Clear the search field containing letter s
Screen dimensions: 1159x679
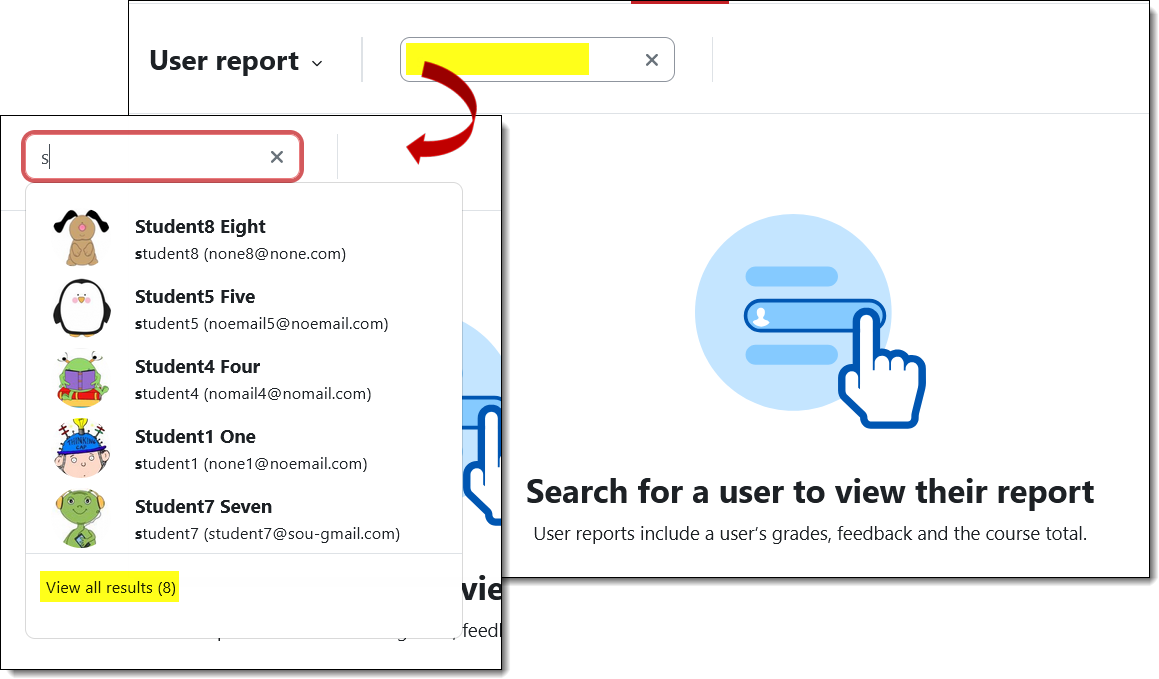coord(276,157)
